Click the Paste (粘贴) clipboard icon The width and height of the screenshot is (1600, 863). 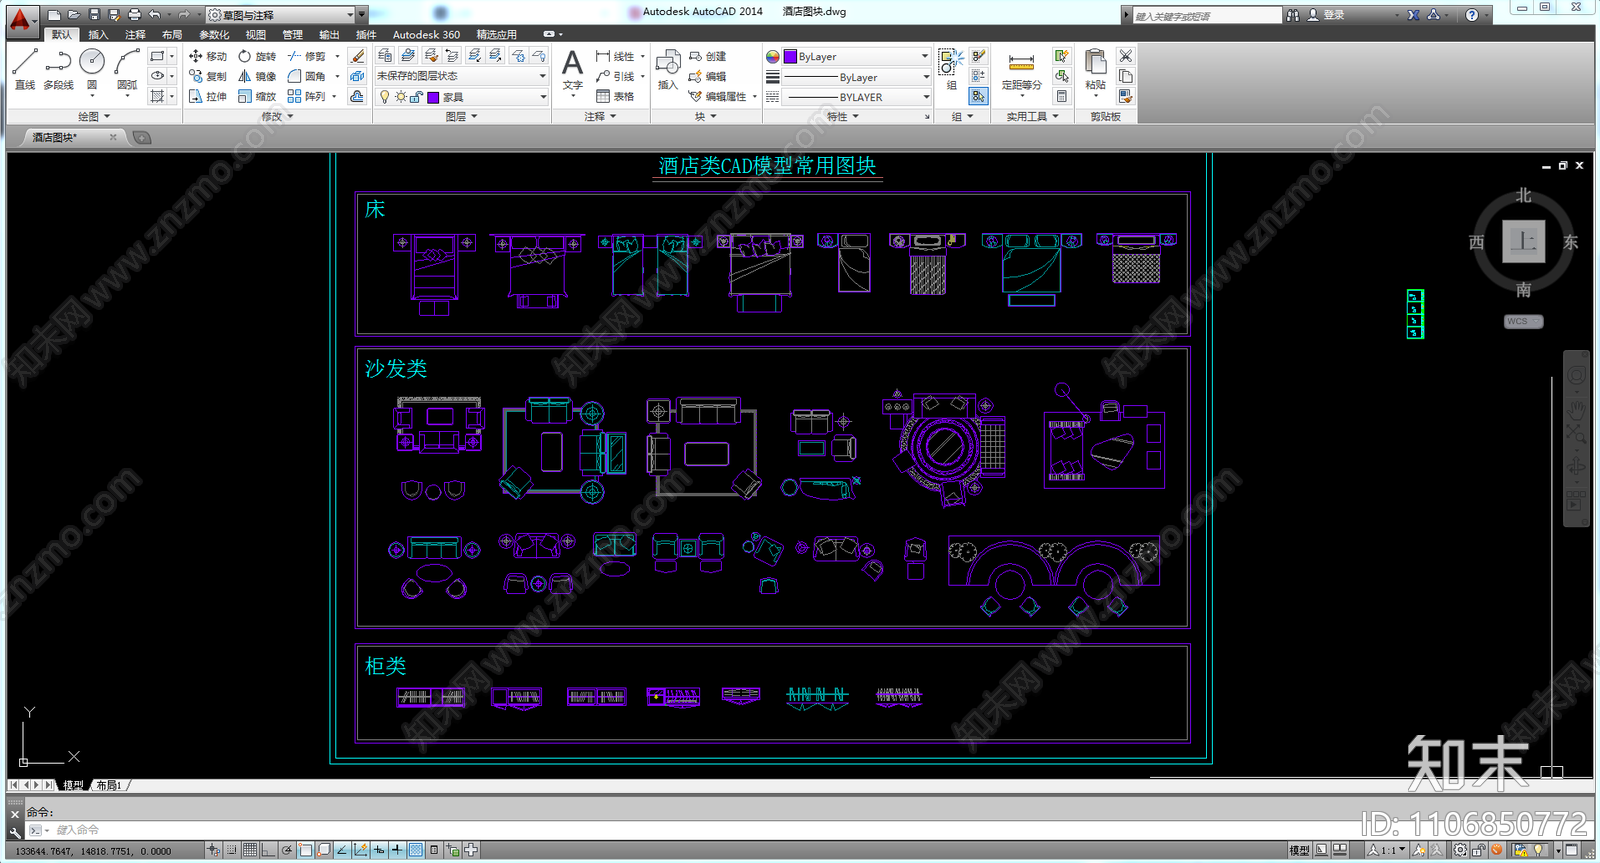(1096, 68)
